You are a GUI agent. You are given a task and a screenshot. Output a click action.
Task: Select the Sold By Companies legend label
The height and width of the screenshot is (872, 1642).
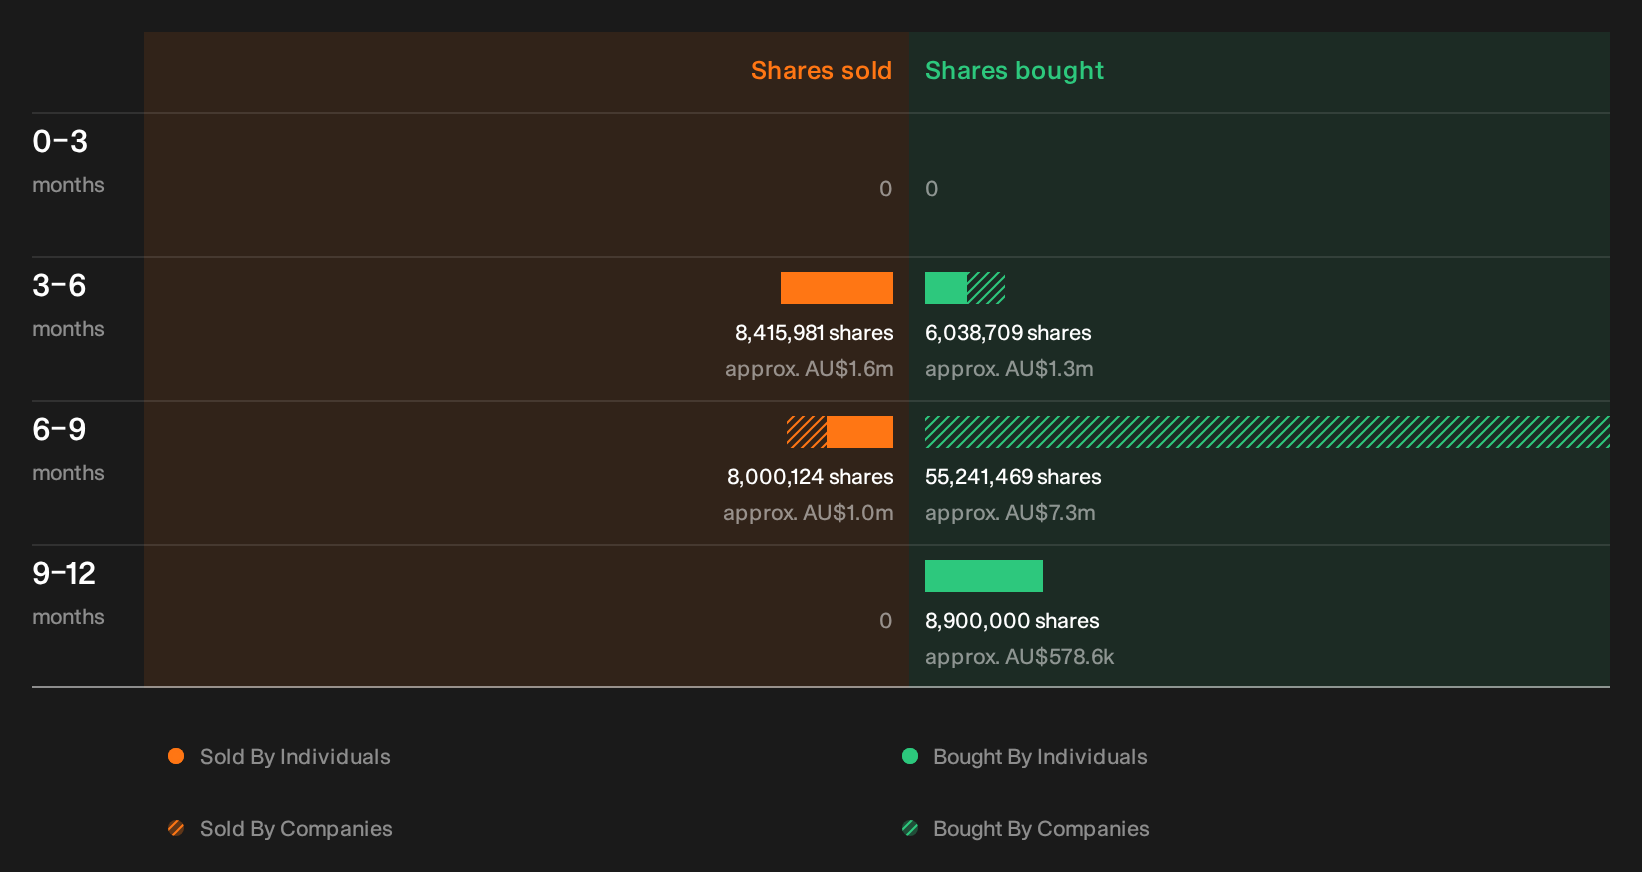click(296, 829)
